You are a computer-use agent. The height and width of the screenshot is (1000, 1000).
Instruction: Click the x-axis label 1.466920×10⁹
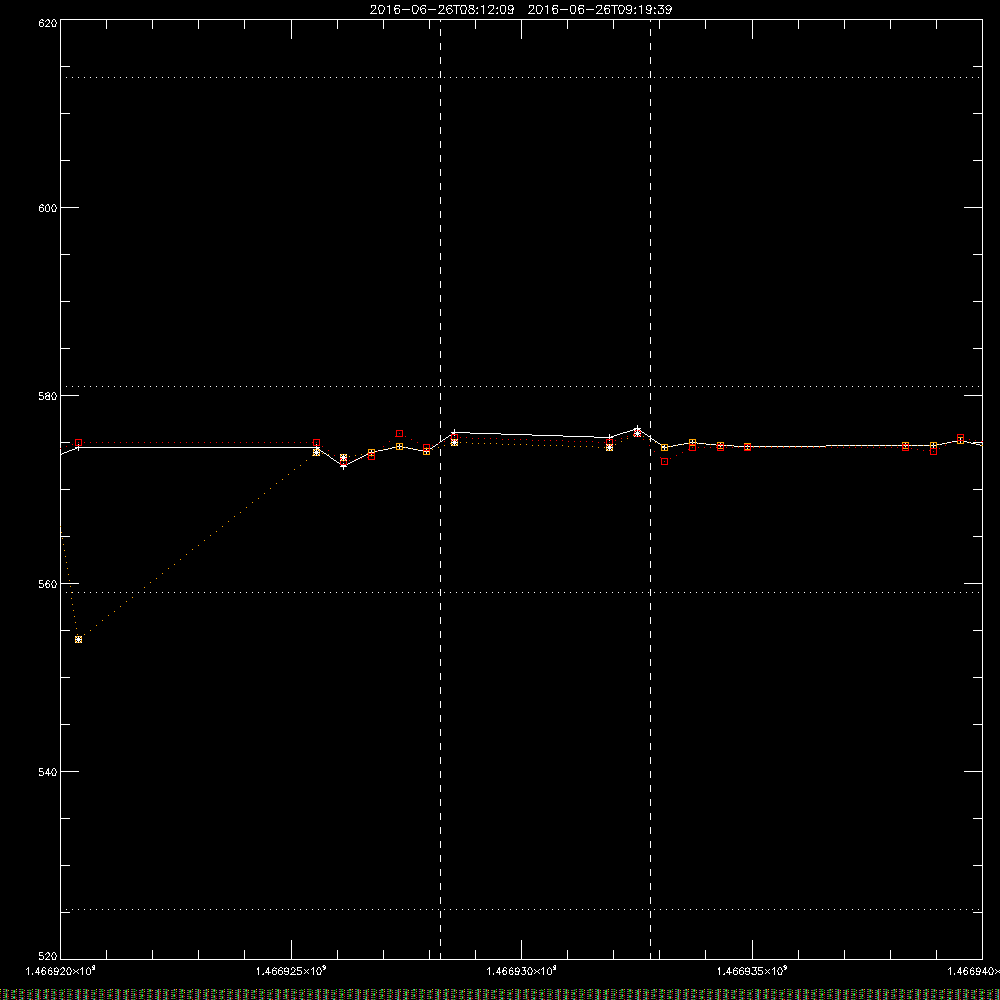point(61,971)
